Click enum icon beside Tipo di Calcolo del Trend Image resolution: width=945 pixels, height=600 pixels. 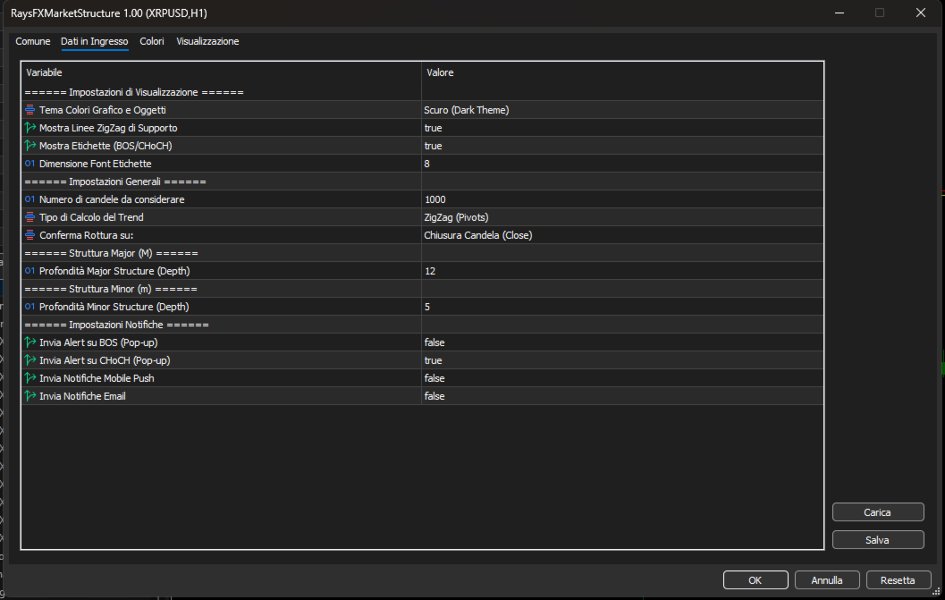(x=30, y=217)
